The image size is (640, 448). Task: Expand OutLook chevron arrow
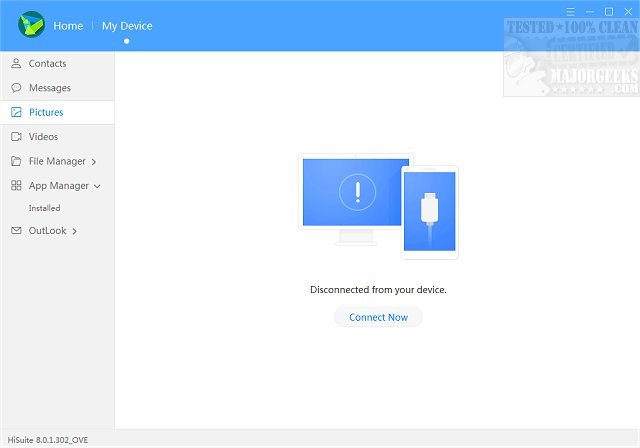point(74,231)
